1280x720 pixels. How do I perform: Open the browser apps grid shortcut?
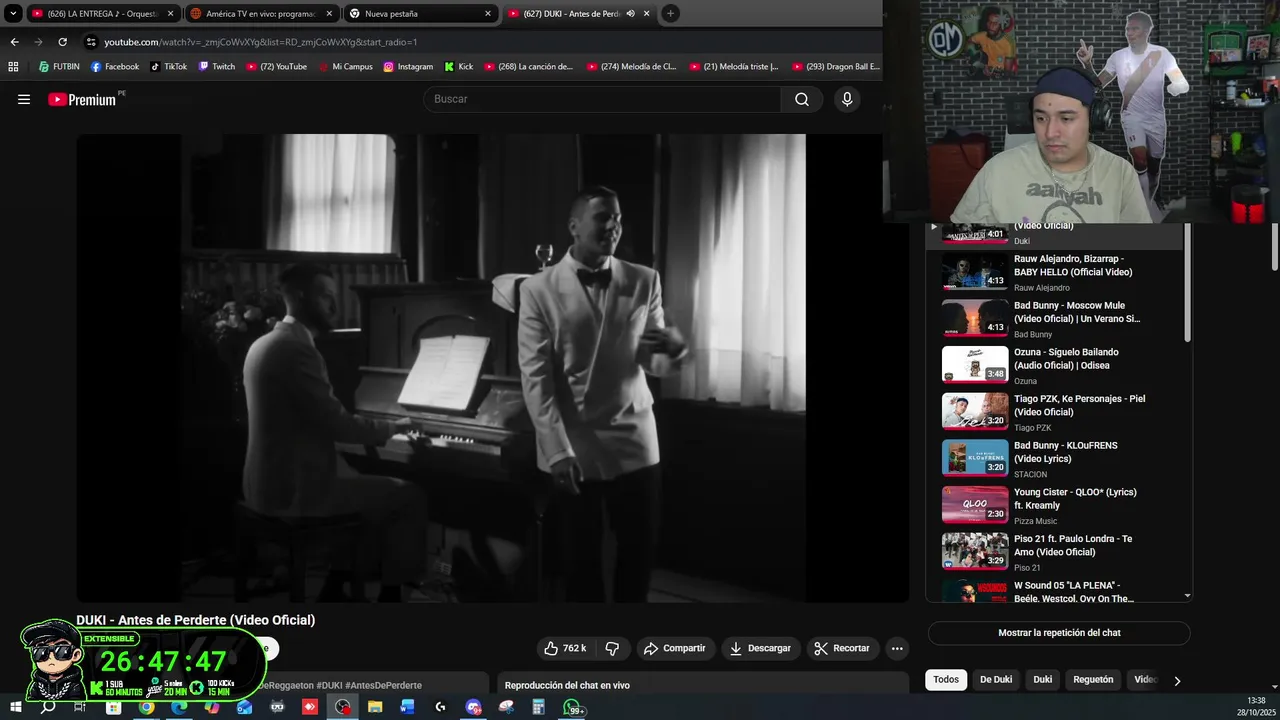tap(13, 67)
